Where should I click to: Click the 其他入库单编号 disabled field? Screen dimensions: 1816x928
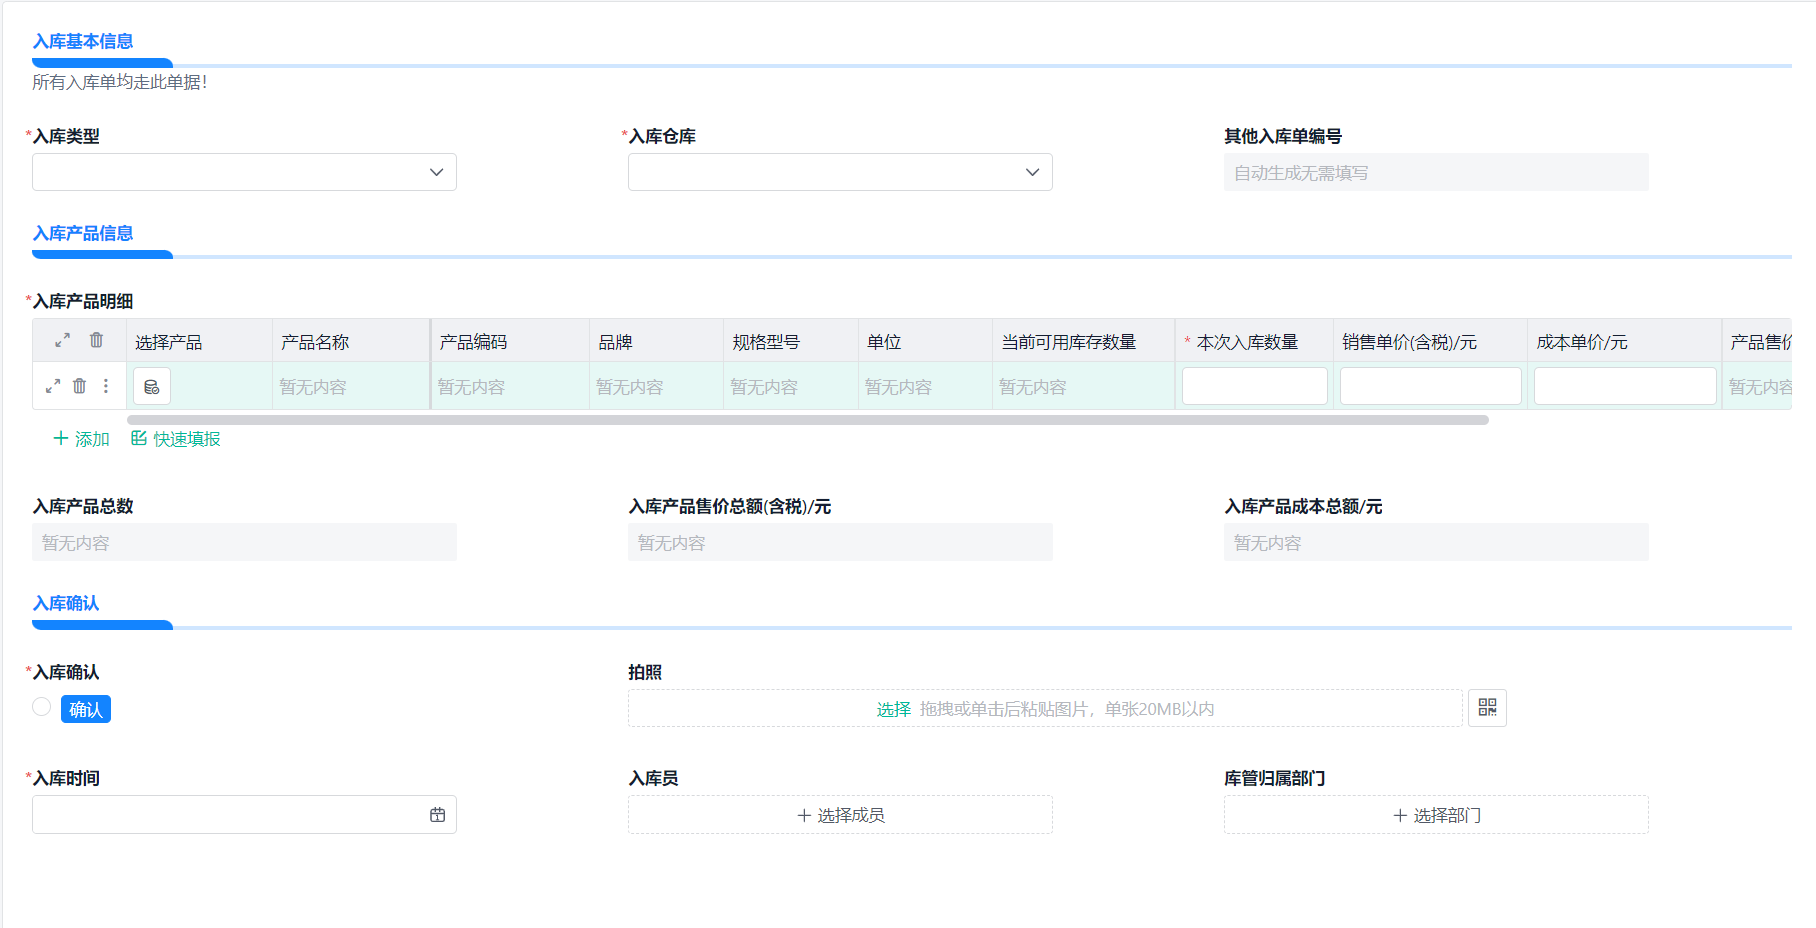[x=1436, y=172]
